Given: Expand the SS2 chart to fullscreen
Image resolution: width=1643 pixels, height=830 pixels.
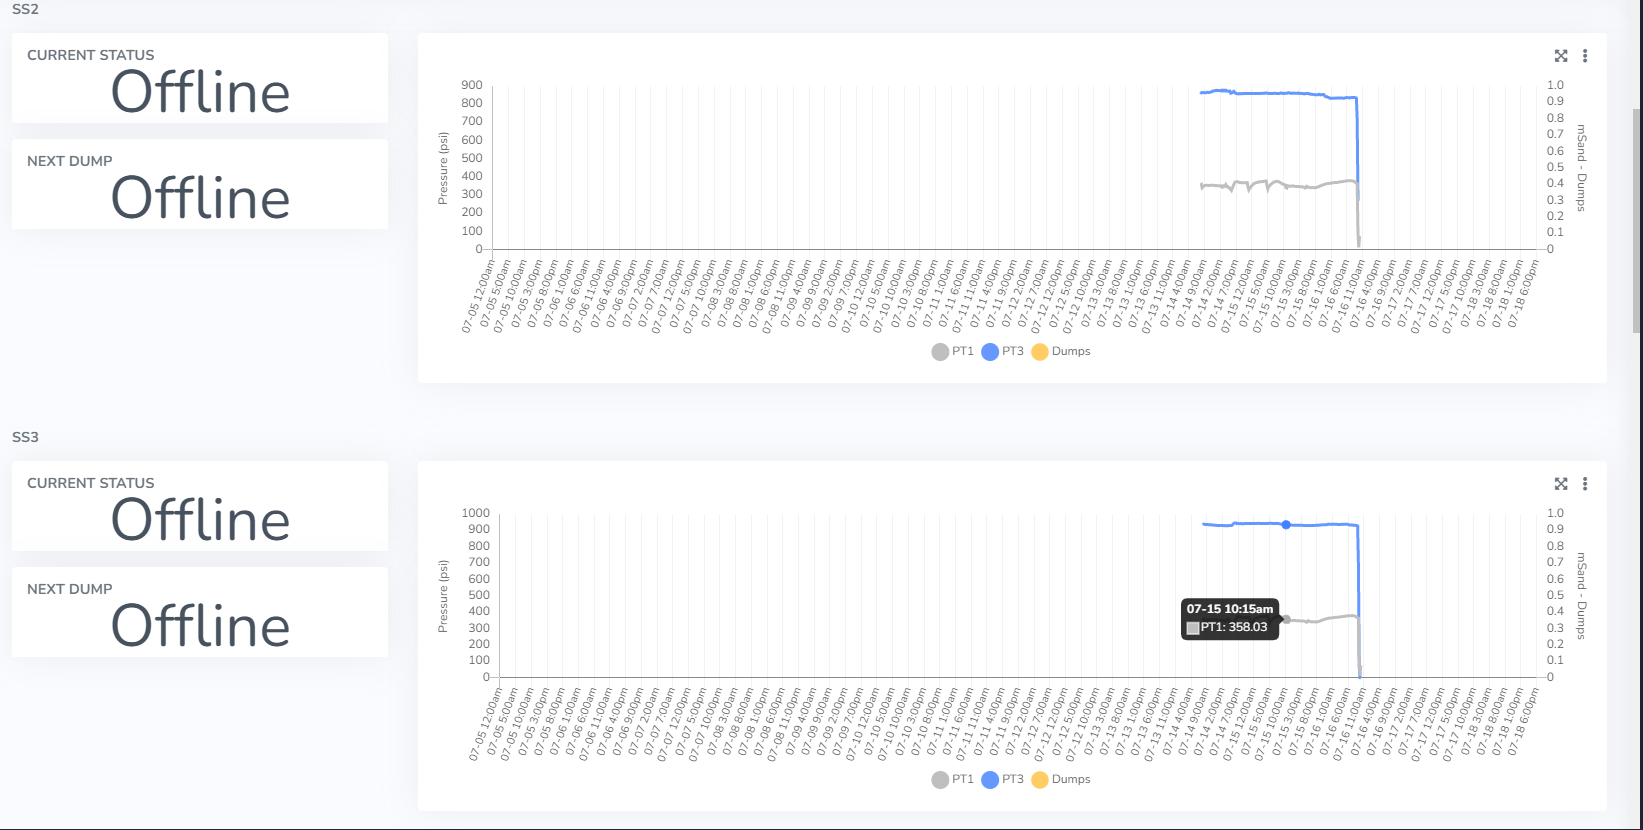Looking at the screenshot, I should [x=1561, y=56].
